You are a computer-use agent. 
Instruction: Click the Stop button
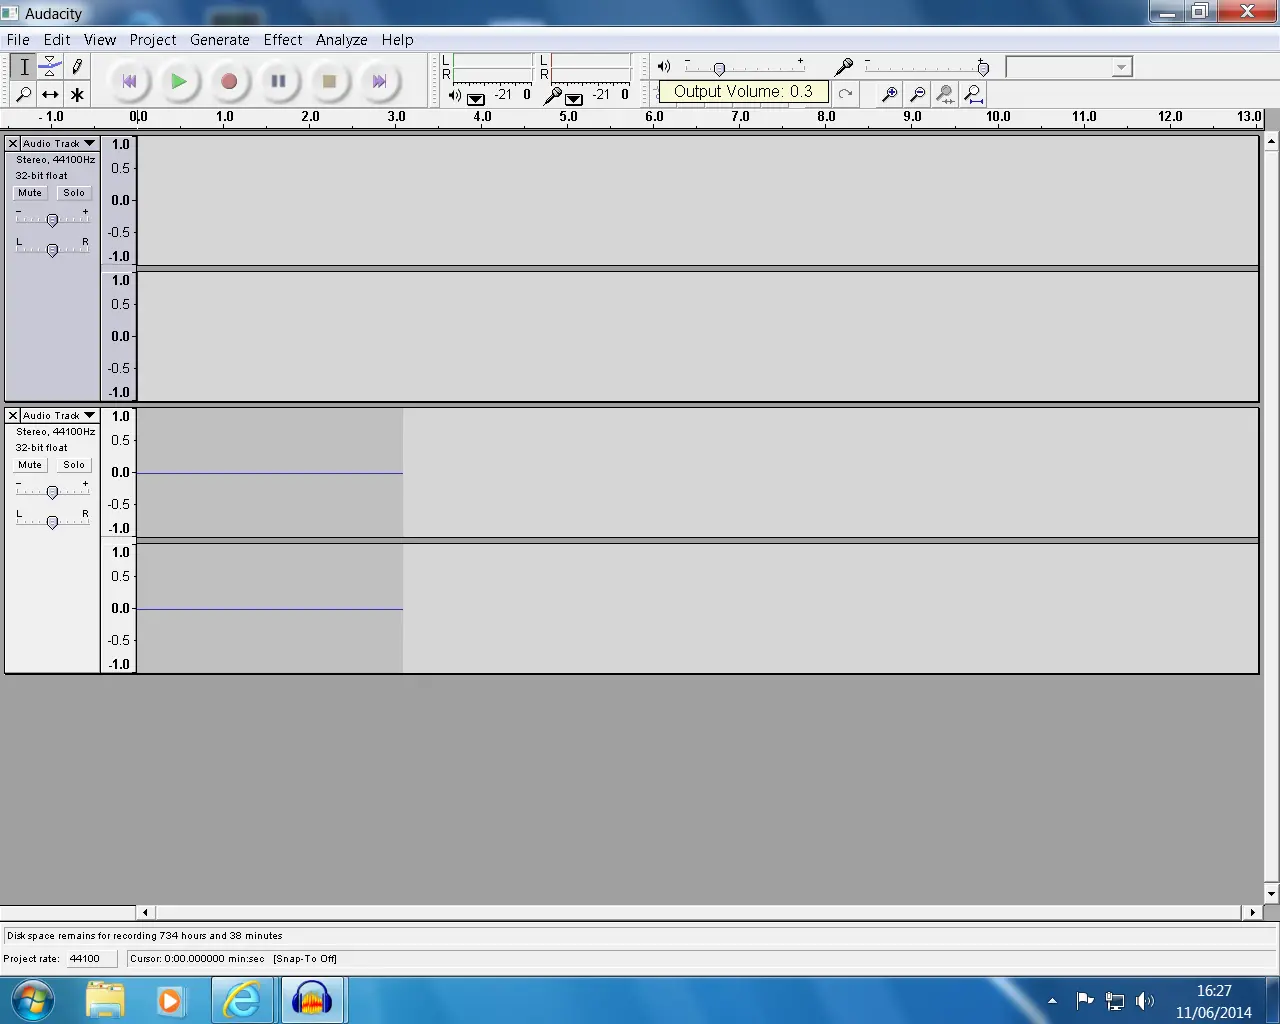pyautogui.click(x=329, y=81)
